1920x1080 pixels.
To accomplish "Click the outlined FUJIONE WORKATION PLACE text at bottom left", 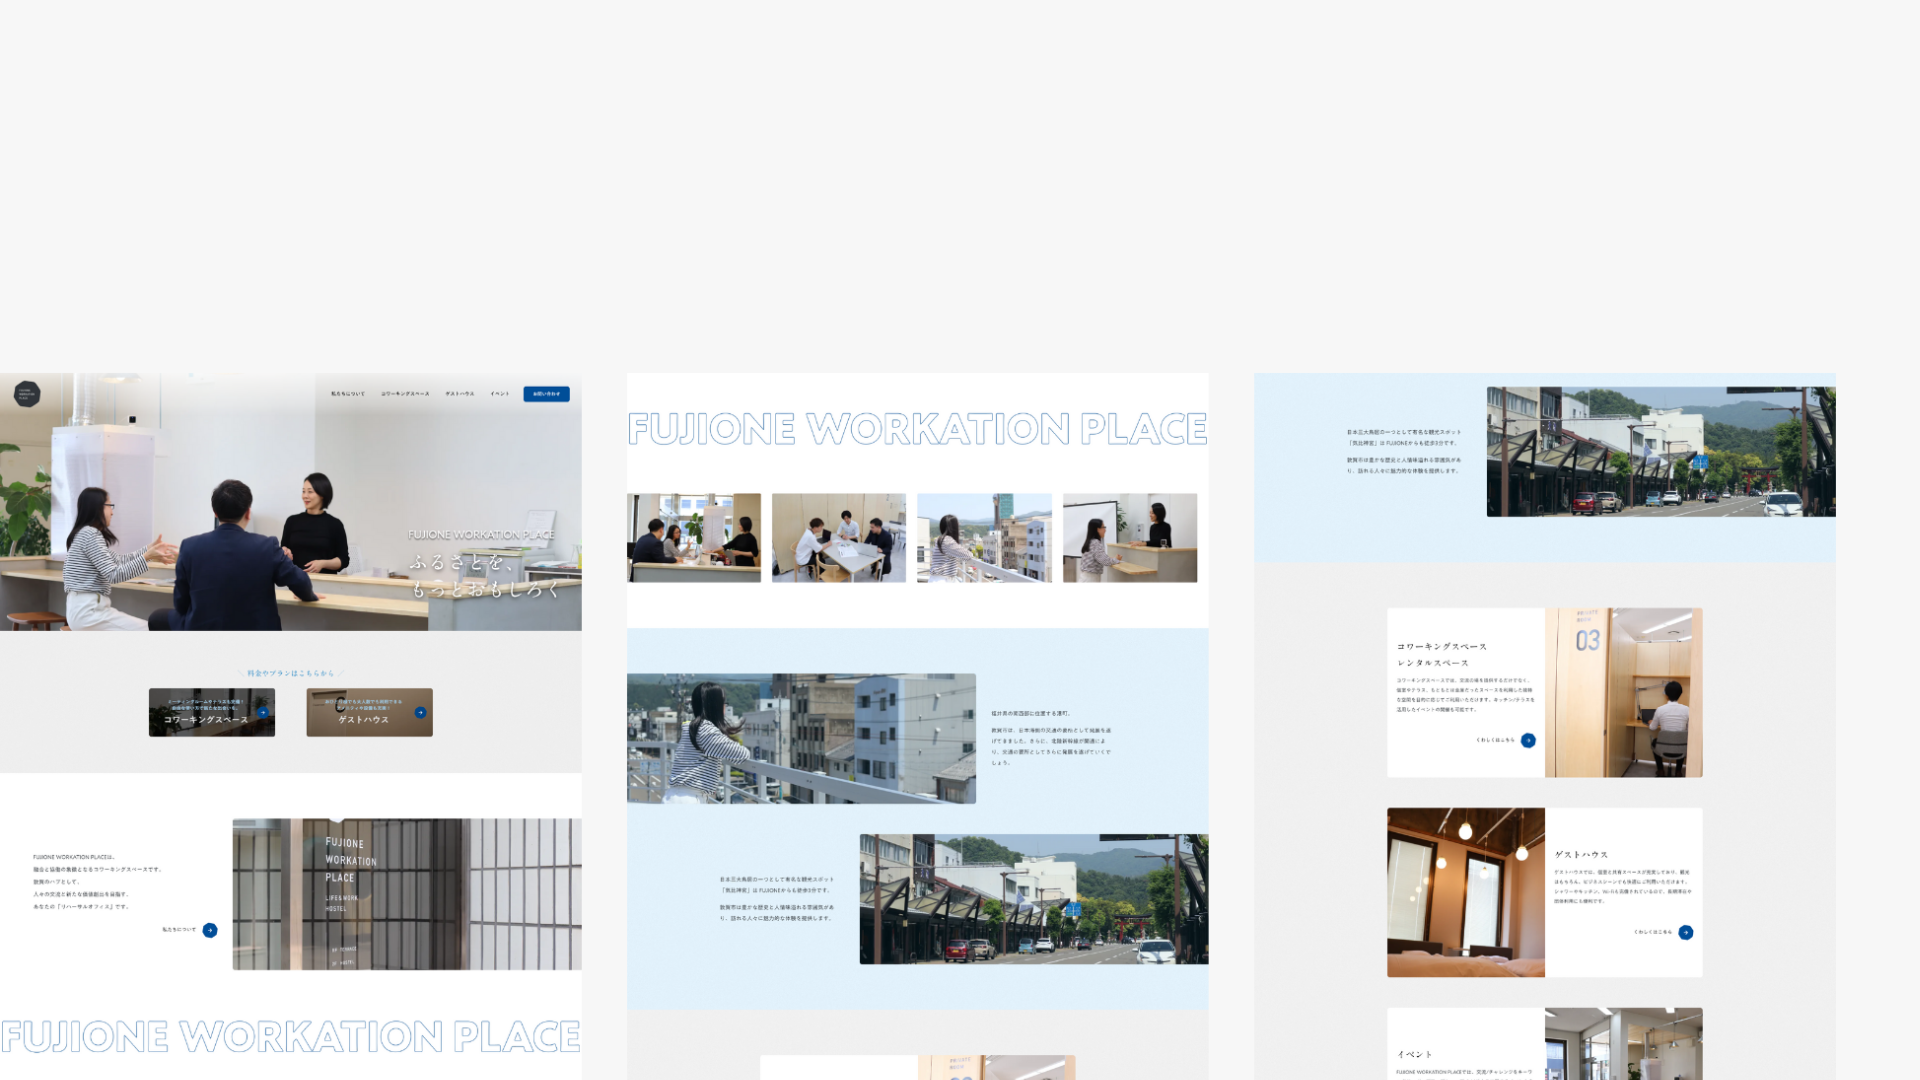I will tap(291, 1037).
